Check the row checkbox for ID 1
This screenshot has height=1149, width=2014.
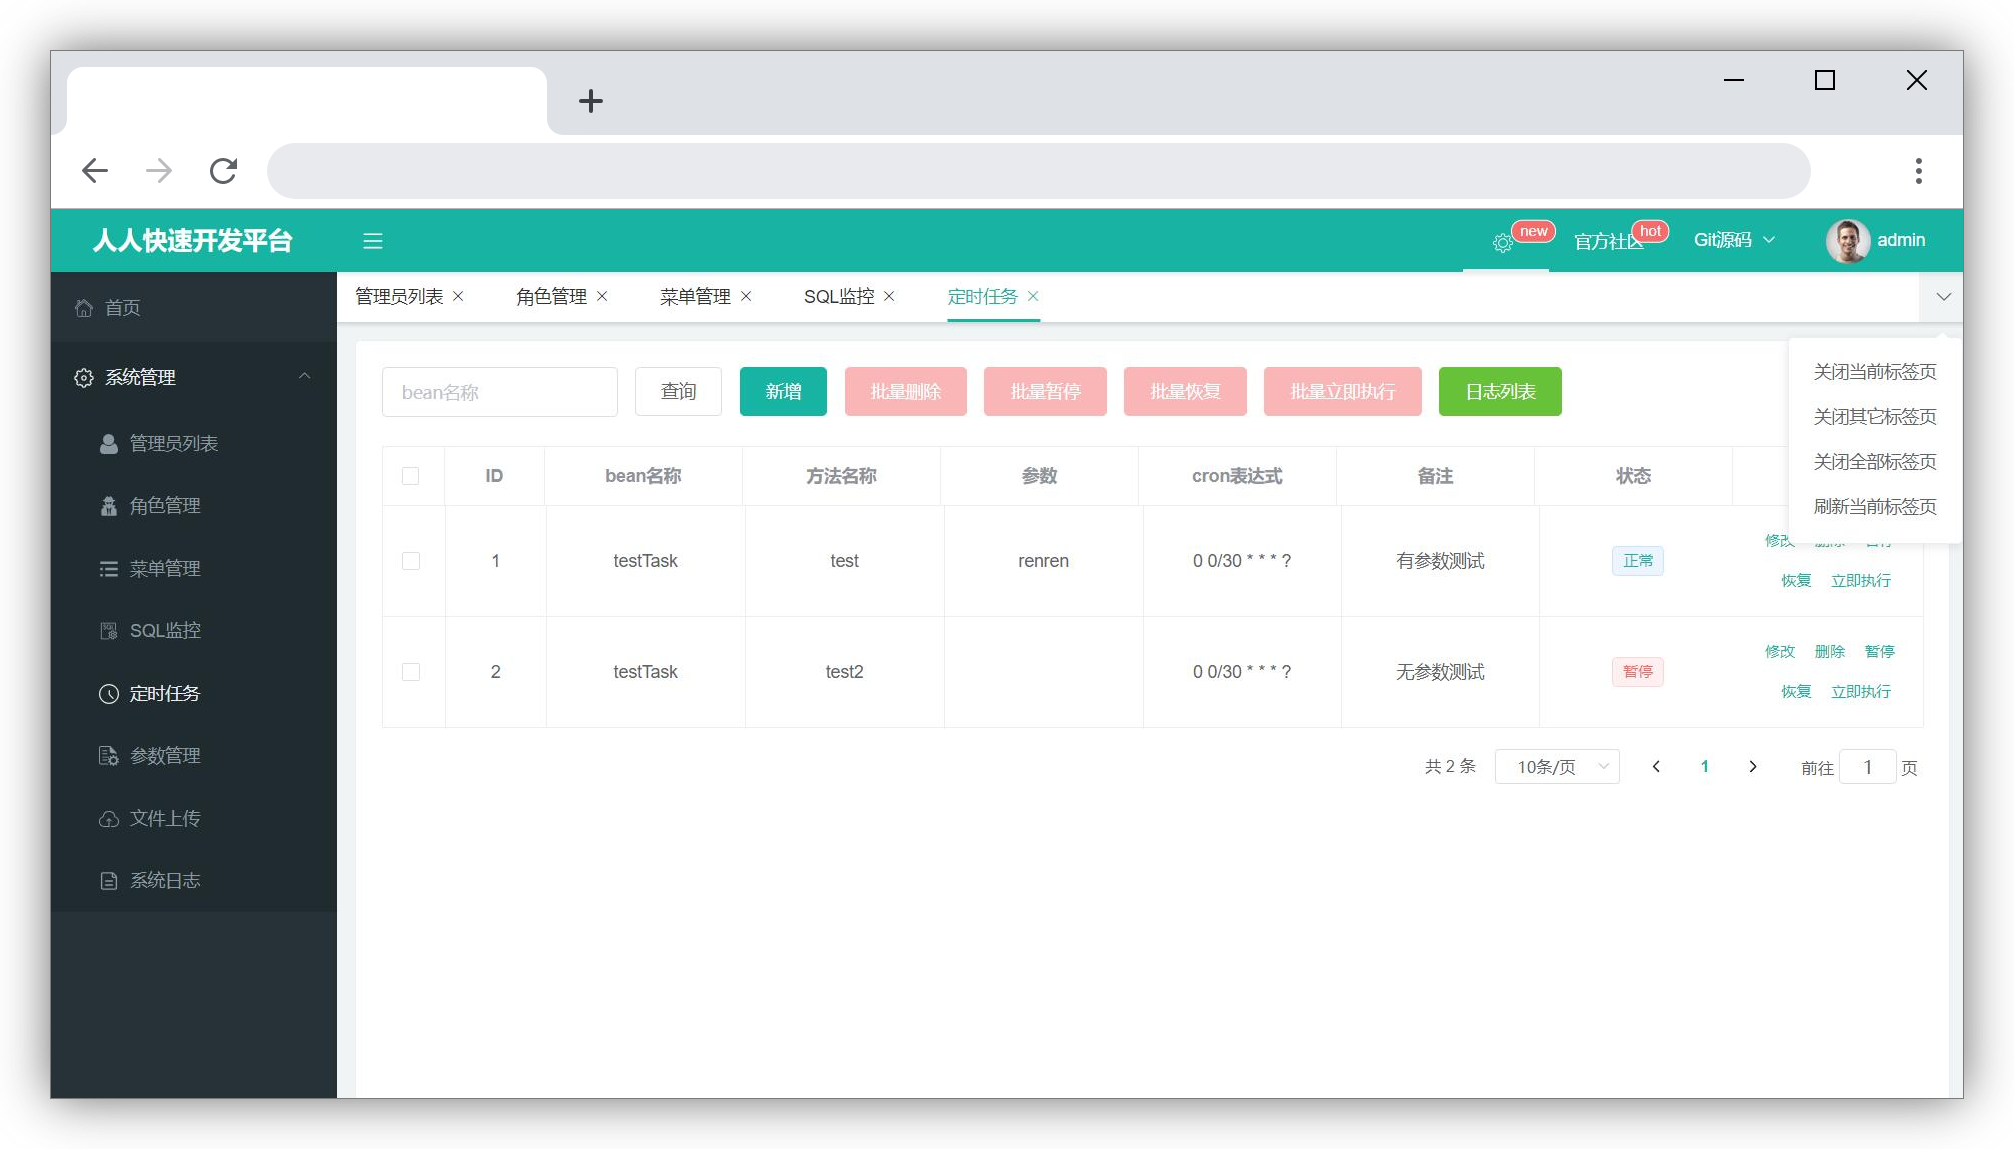click(x=410, y=561)
